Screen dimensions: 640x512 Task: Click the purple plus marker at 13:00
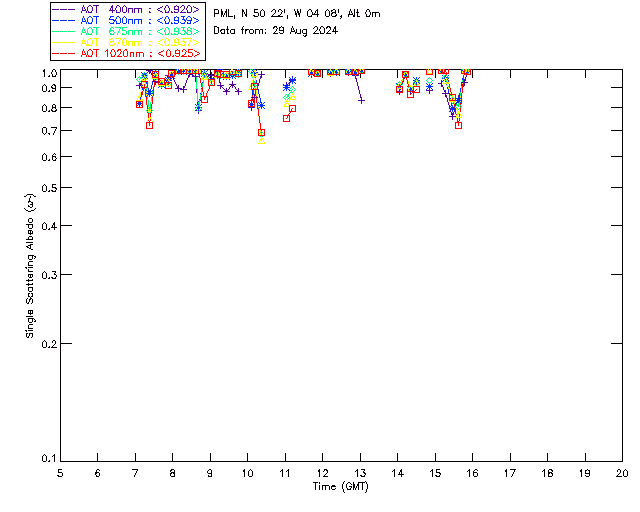361,100
